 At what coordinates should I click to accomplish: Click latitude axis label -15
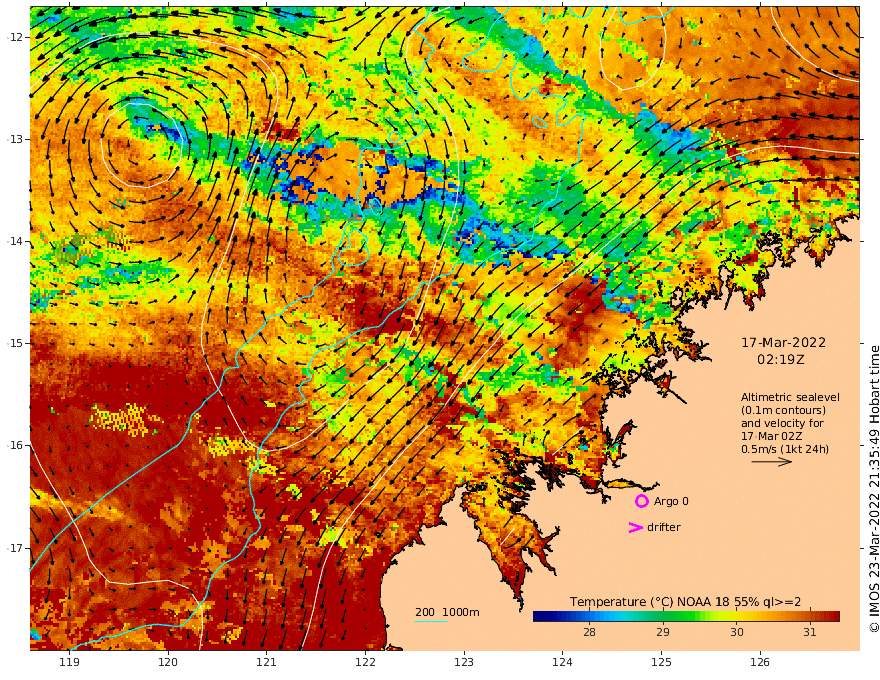pyautogui.click(x=15, y=343)
